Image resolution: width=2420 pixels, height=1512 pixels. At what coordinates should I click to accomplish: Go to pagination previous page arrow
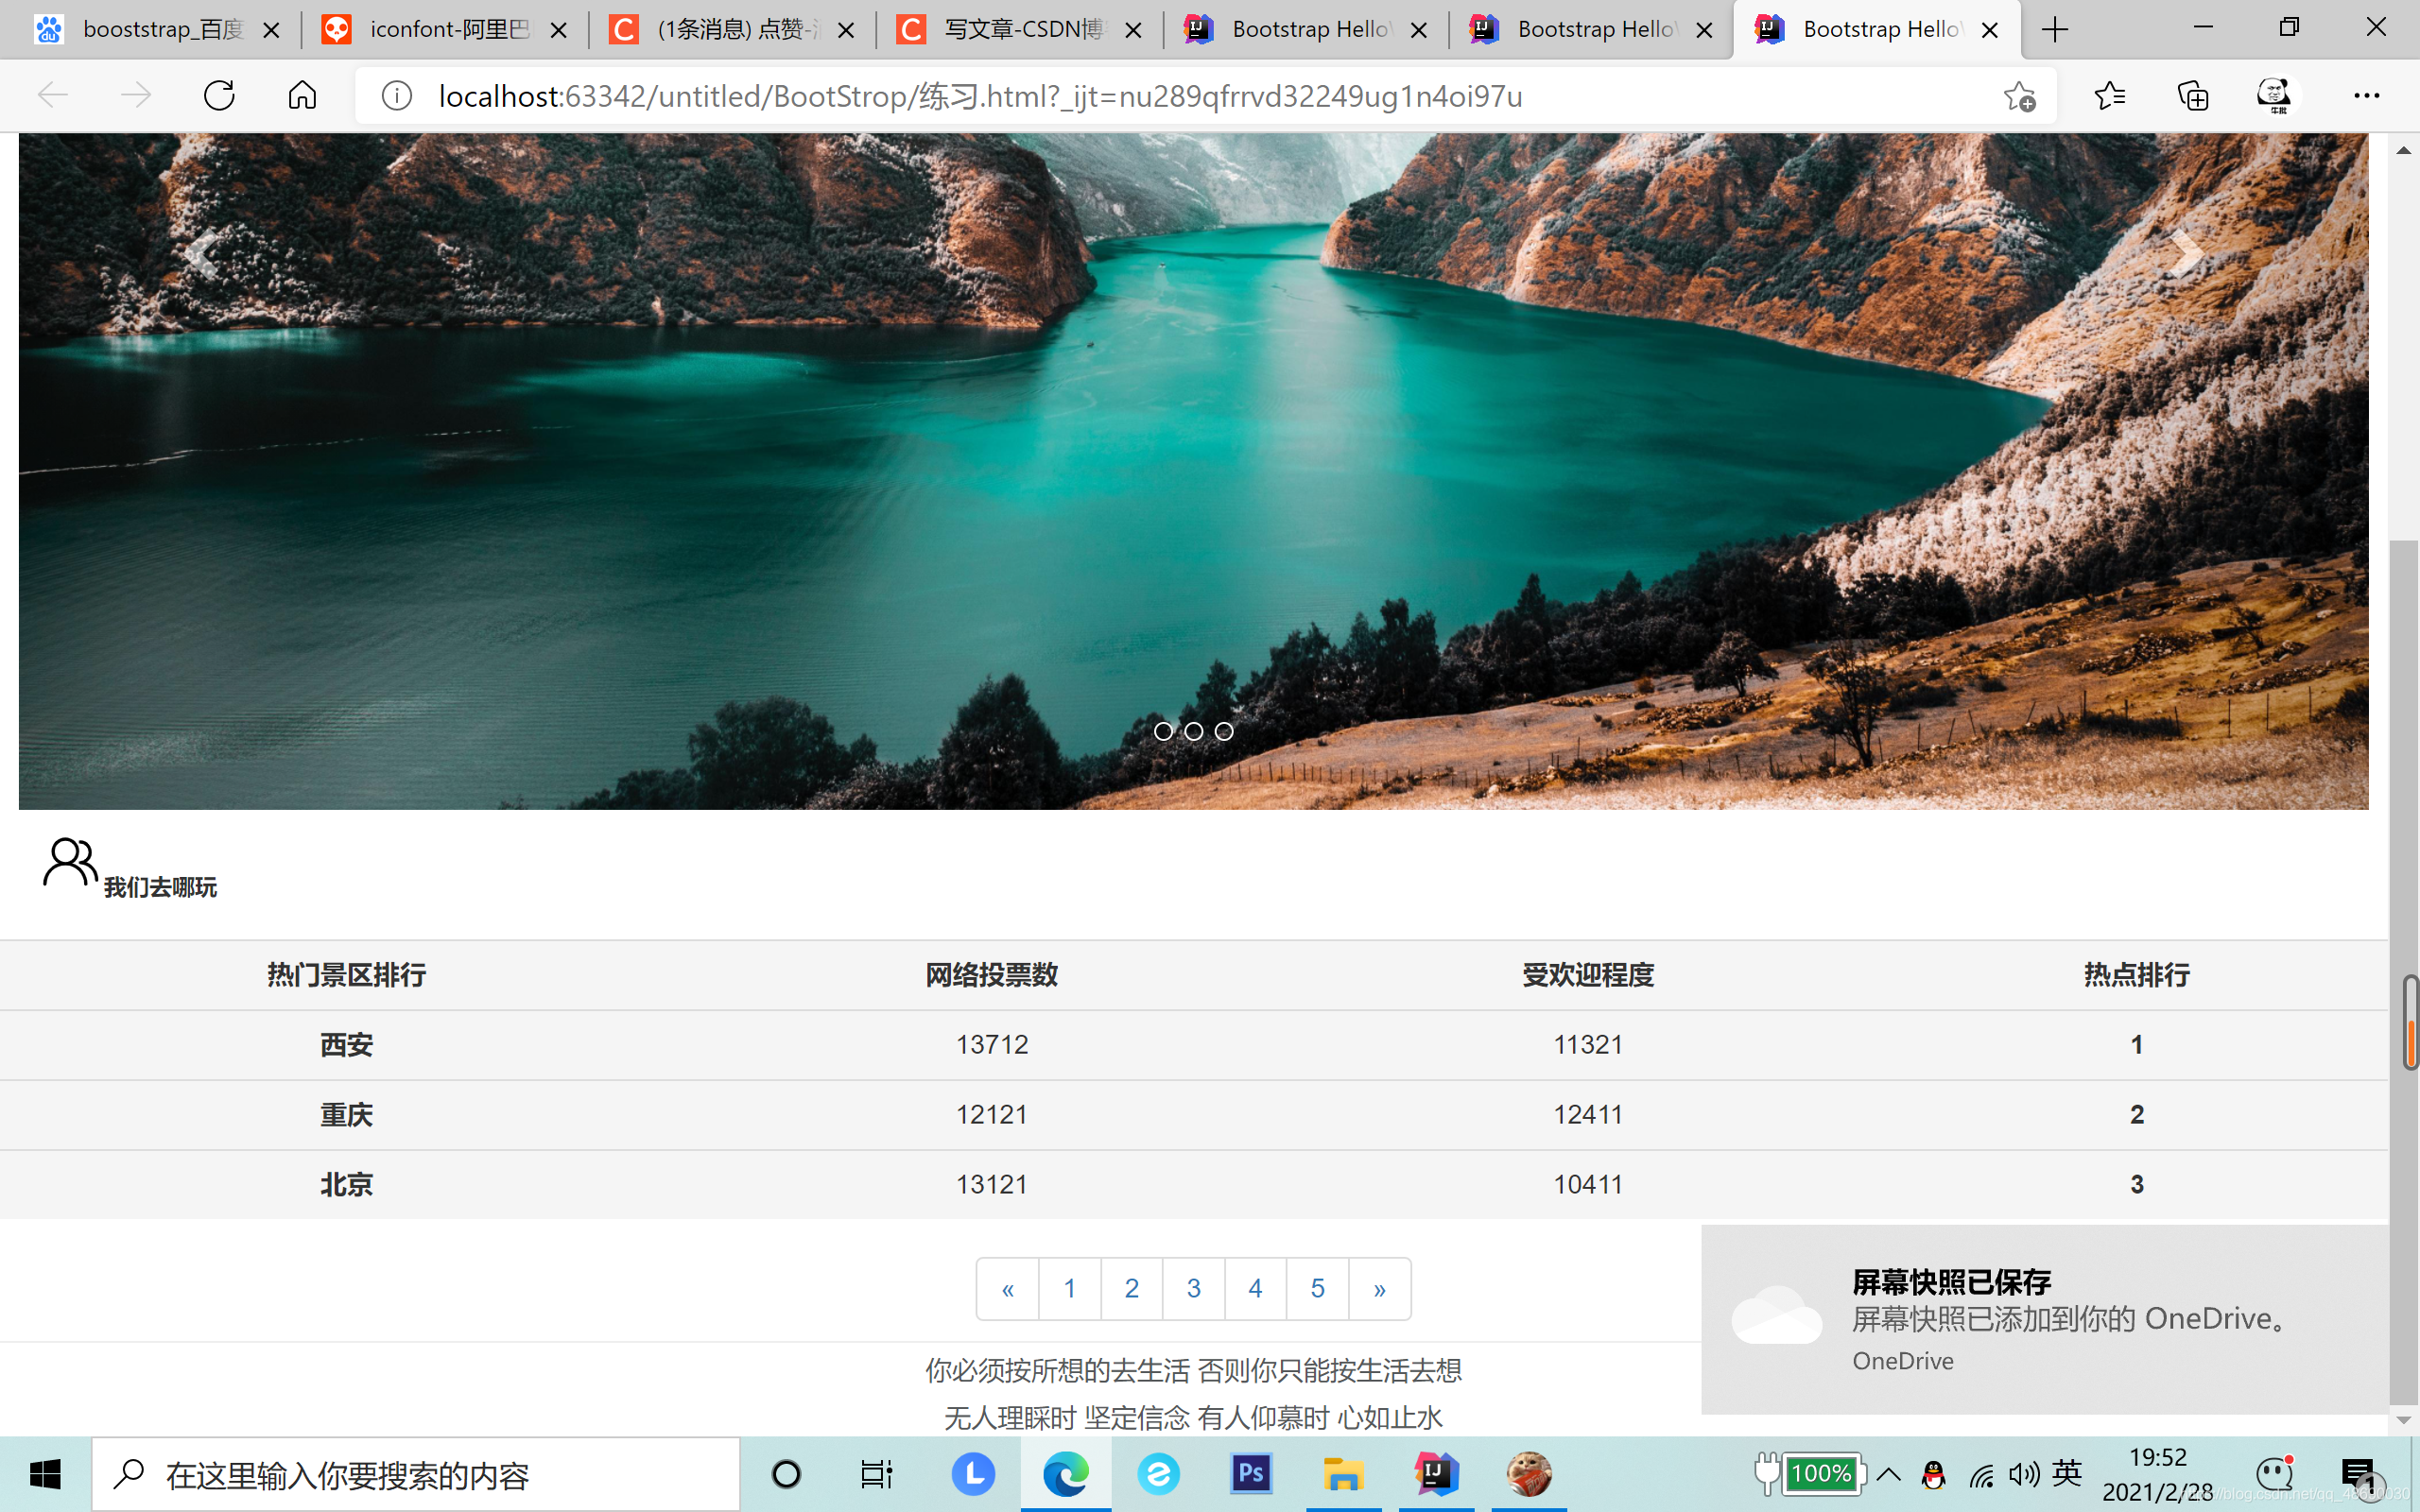(x=1008, y=1289)
